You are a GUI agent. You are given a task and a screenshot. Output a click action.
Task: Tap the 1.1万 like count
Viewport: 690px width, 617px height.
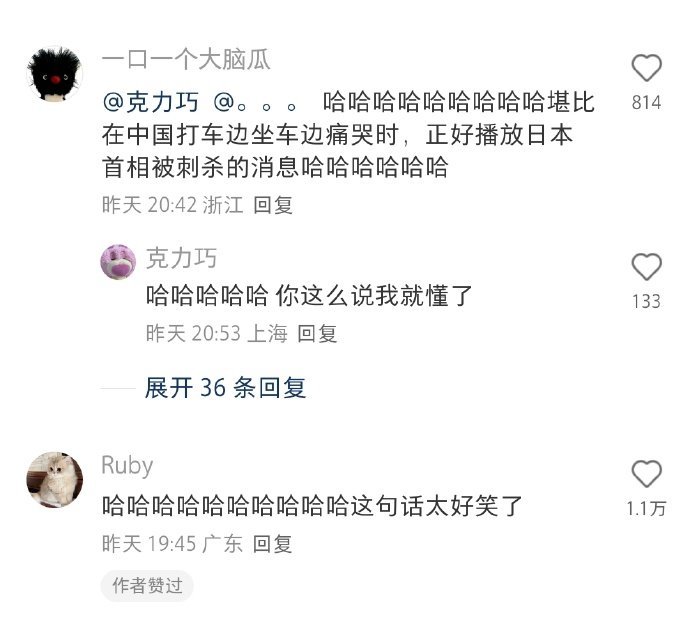click(646, 509)
